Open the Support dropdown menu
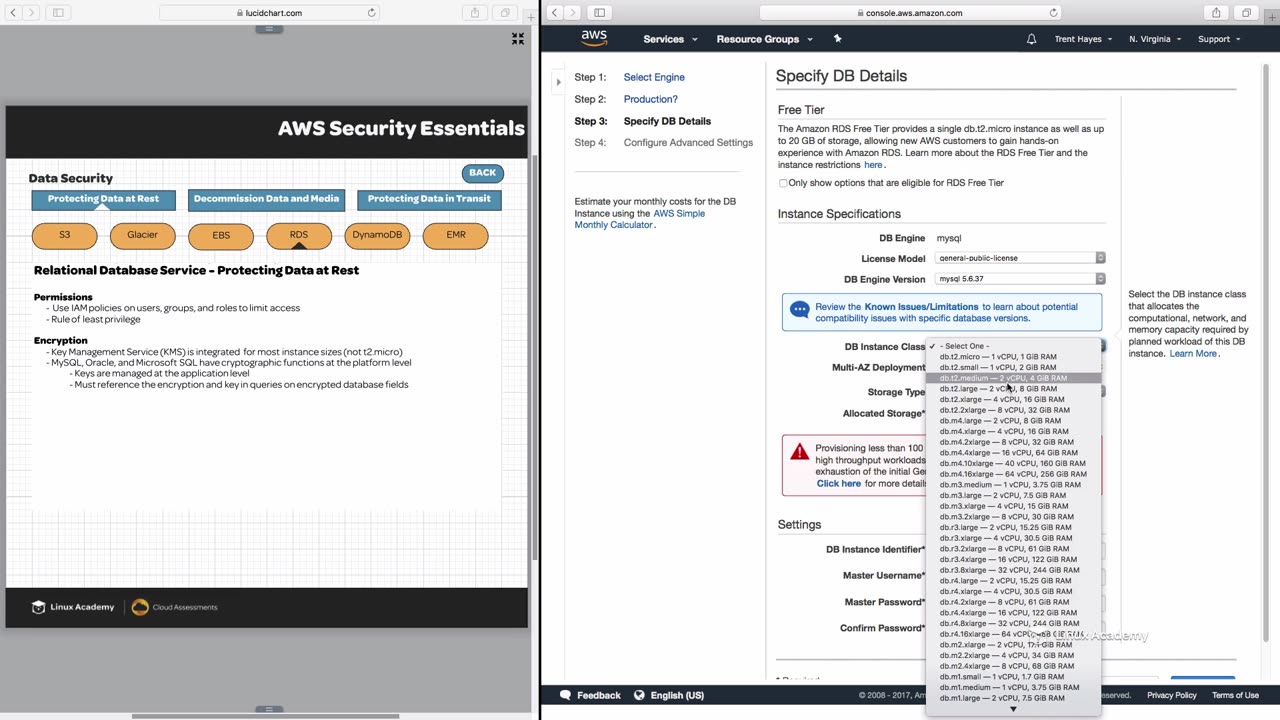 click(1219, 39)
